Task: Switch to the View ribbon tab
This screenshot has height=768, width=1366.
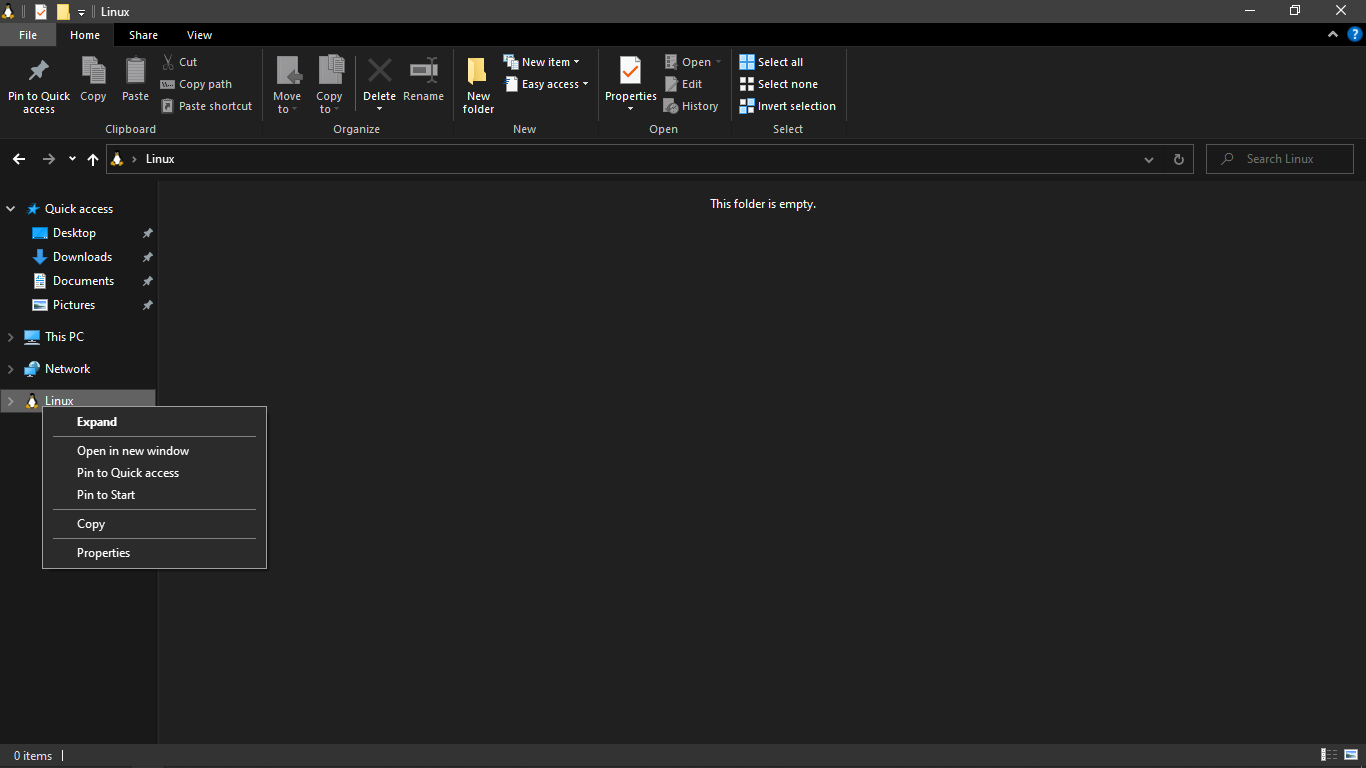Action: tap(199, 35)
